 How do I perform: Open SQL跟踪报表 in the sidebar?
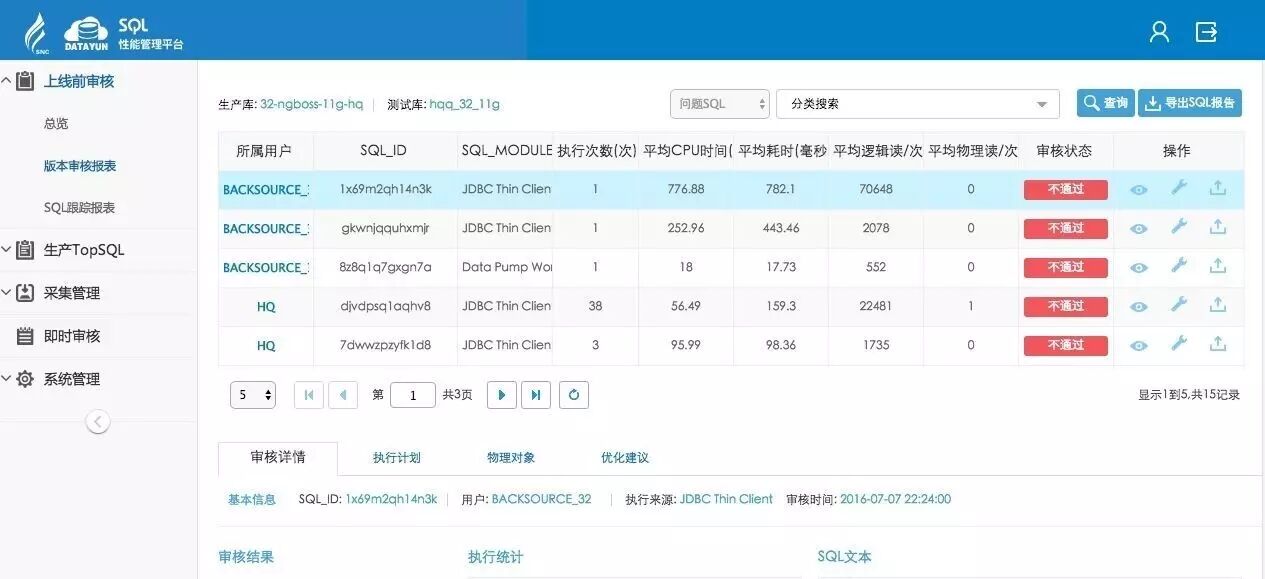(79, 208)
